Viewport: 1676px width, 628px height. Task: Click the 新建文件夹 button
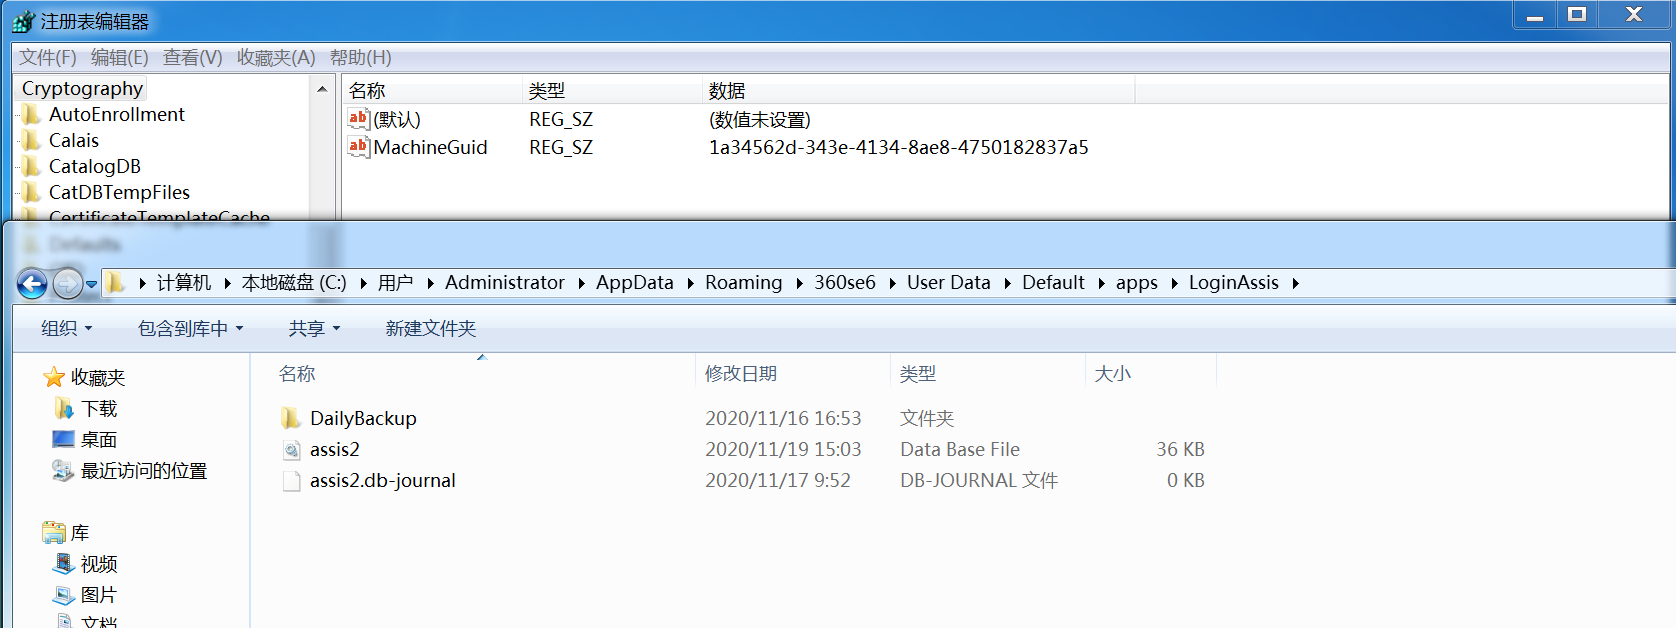431,329
